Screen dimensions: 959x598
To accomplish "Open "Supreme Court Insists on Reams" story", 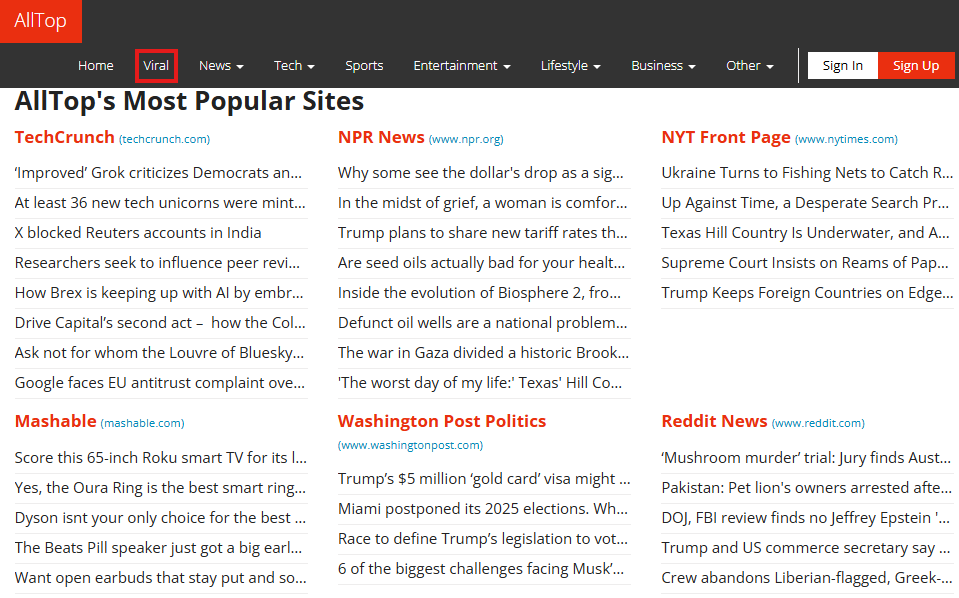I will click(805, 263).
